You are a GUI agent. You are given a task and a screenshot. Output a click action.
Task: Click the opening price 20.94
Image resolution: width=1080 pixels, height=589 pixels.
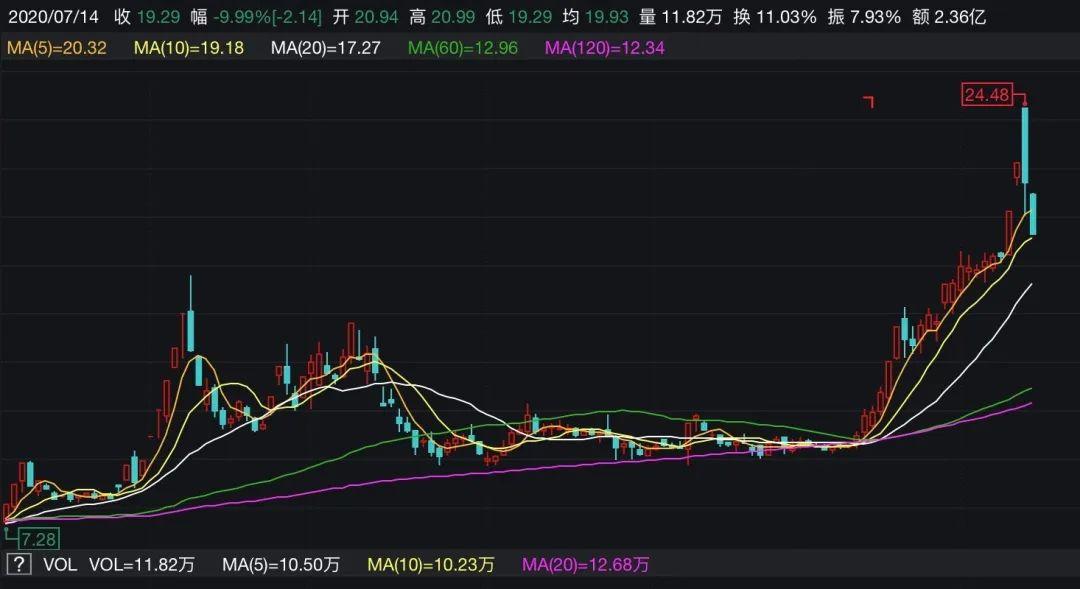pos(376,17)
